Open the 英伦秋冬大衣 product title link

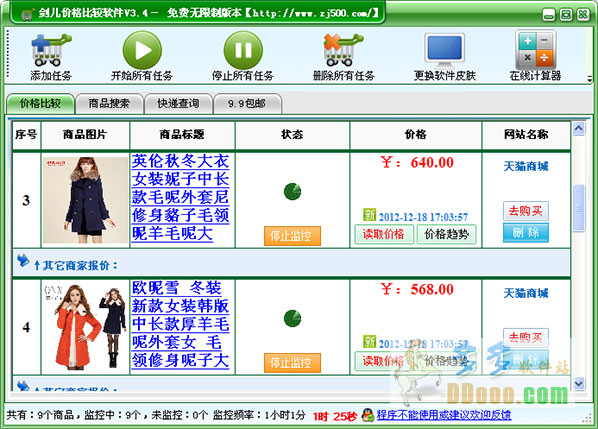click(x=180, y=197)
